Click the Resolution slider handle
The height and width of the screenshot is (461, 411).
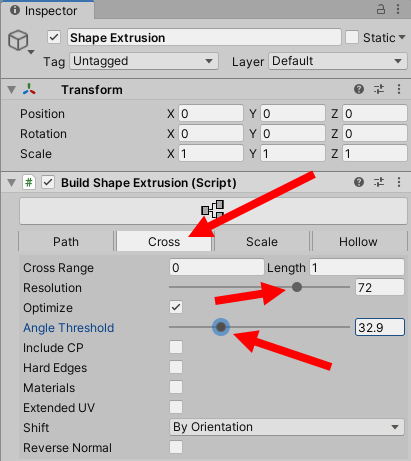click(x=297, y=287)
